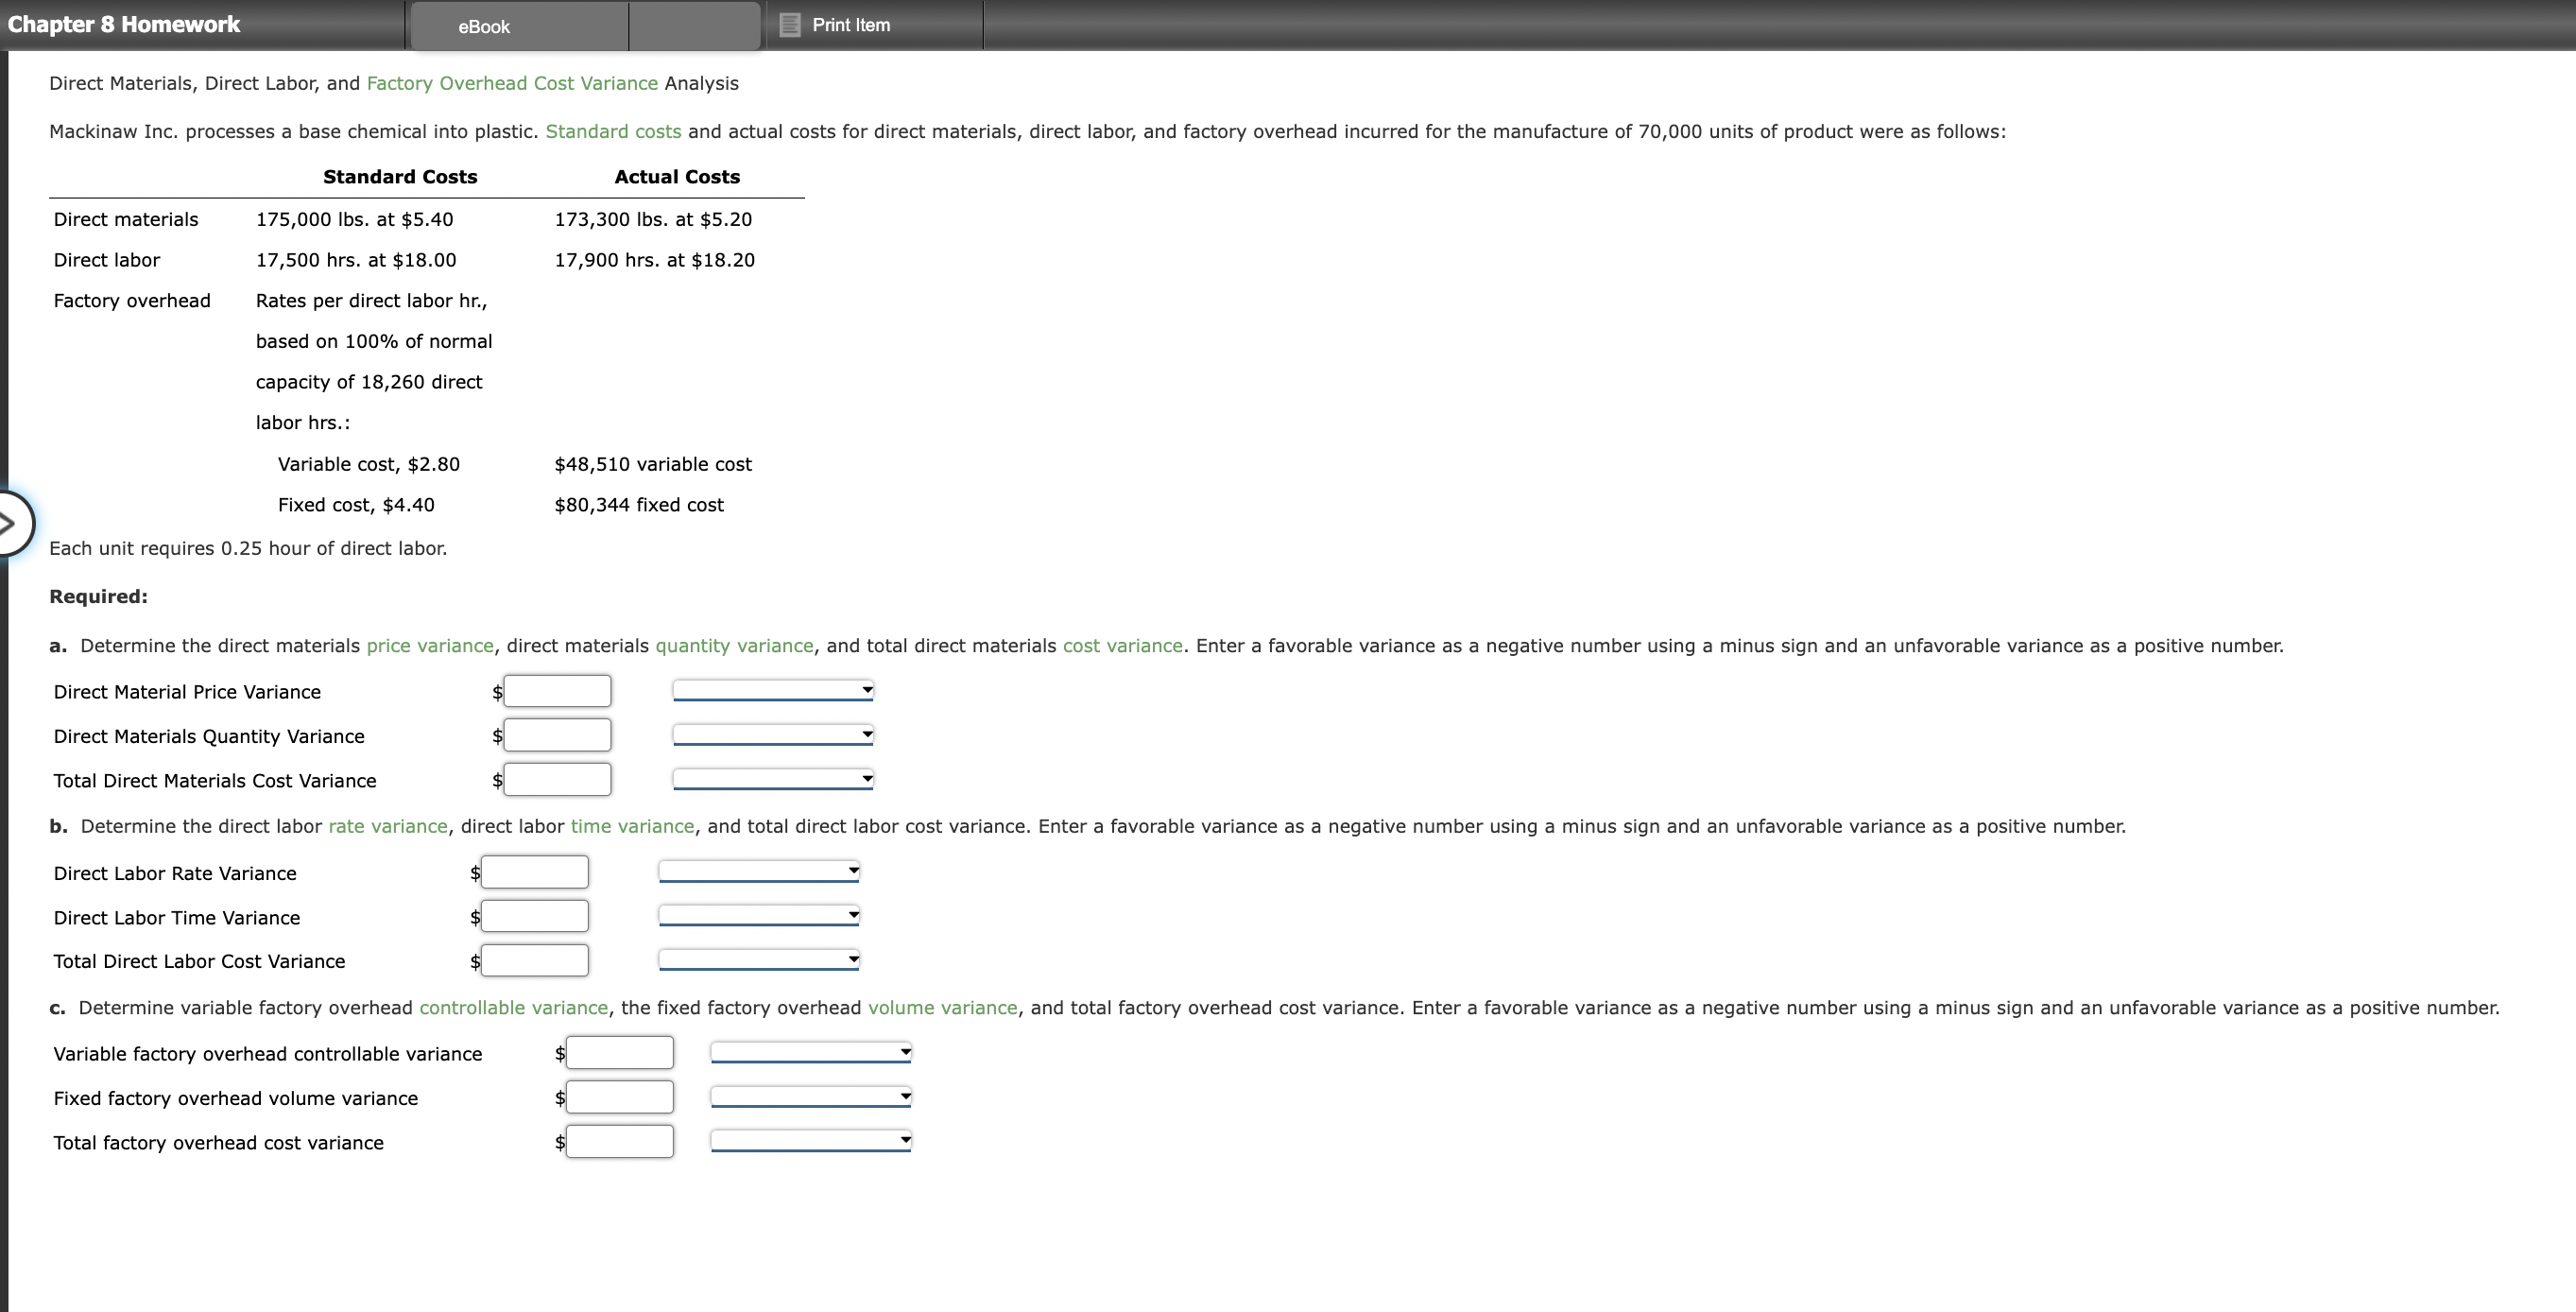This screenshot has width=2576, height=1312.
Task: Open the Standard costs glossary link
Action: pyautogui.click(x=613, y=132)
